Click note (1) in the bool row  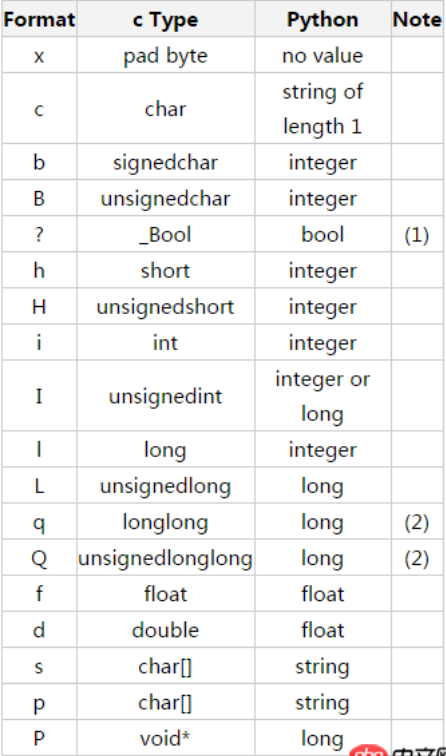point(417,234)
